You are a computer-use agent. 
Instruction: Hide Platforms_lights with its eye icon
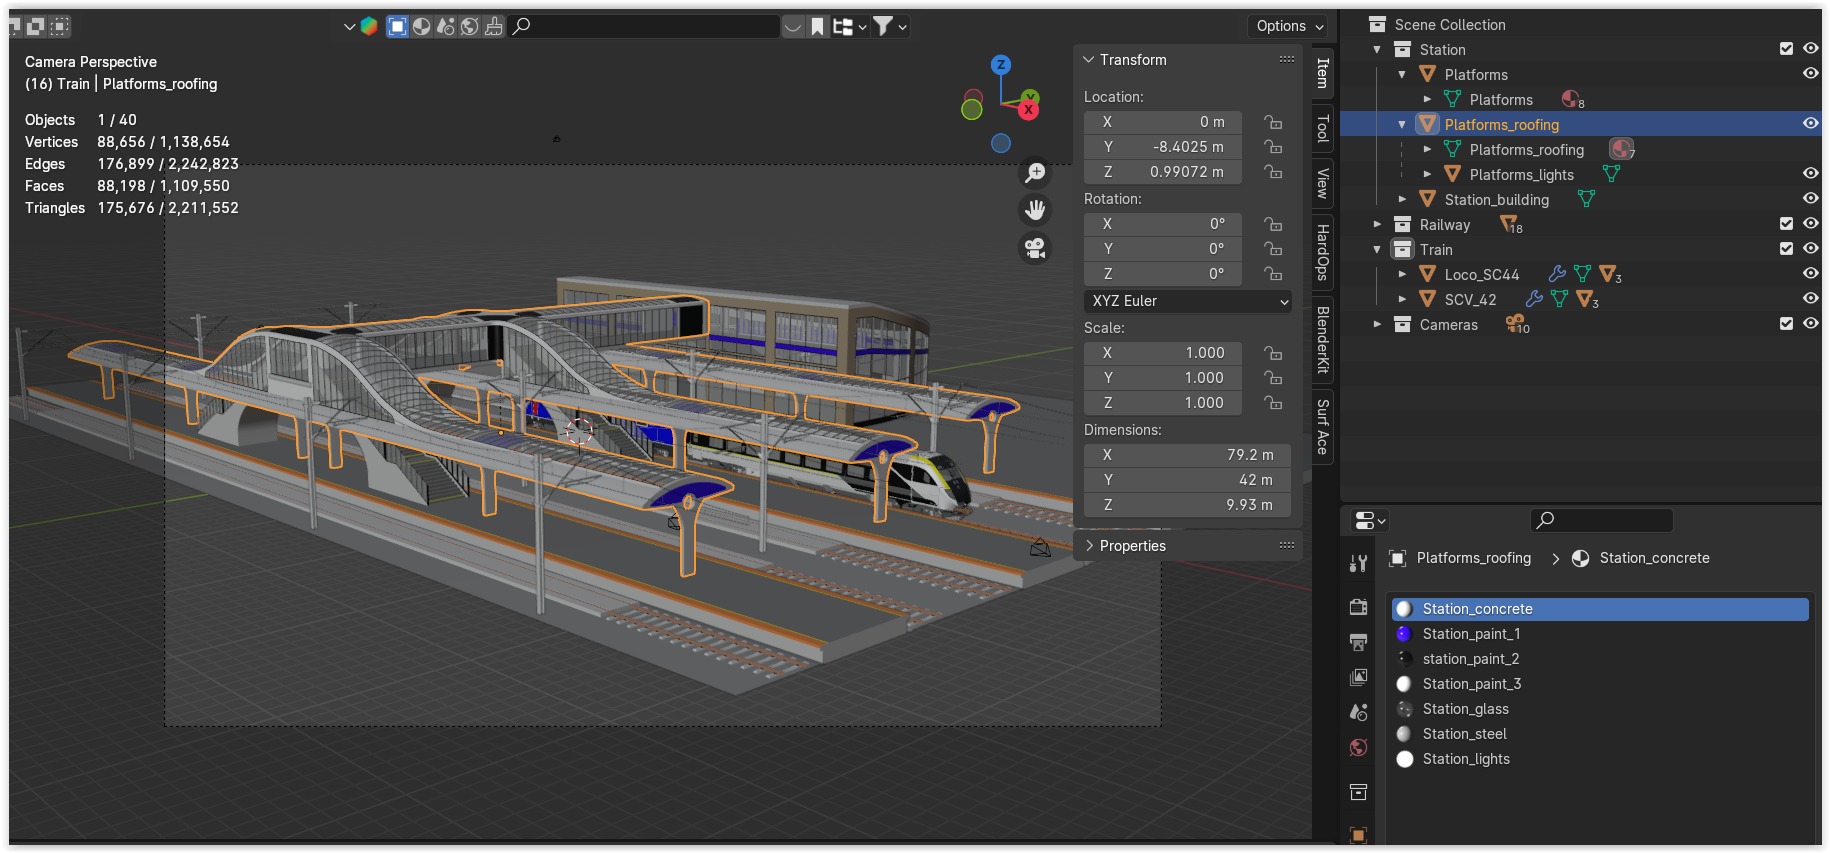click(1810, 174)
